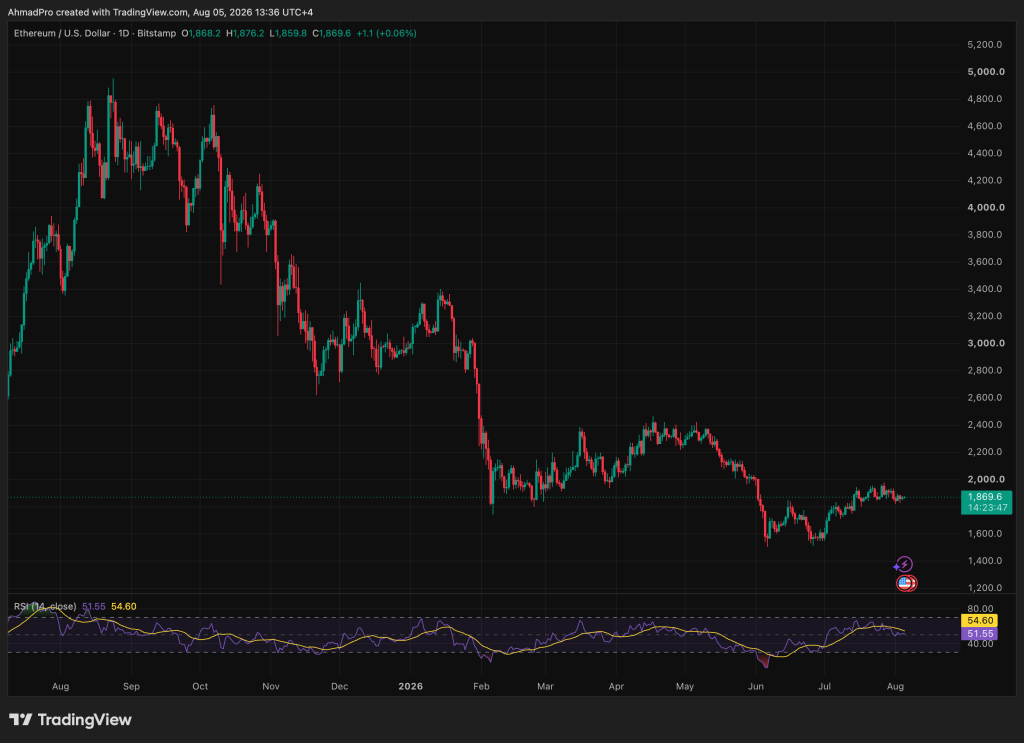Viewport: 1024px width, 743px height.
Task: Click the high price value H1,876.2
Action: pyautogui.click(x=245, y=33)
